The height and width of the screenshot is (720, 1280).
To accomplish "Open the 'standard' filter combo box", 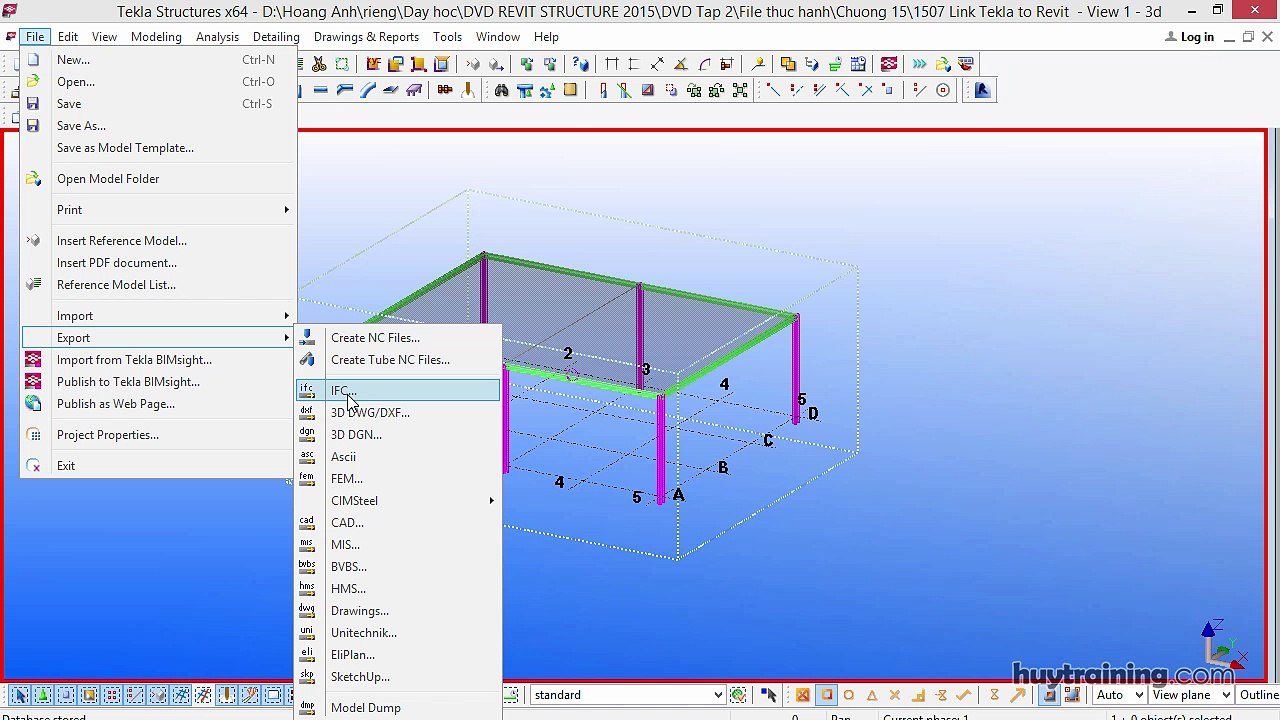I will coord(628,695).
